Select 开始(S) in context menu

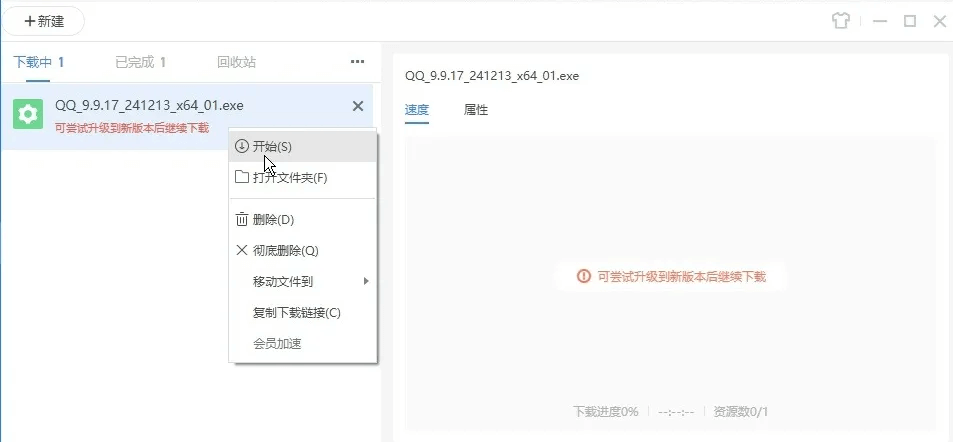303,147
